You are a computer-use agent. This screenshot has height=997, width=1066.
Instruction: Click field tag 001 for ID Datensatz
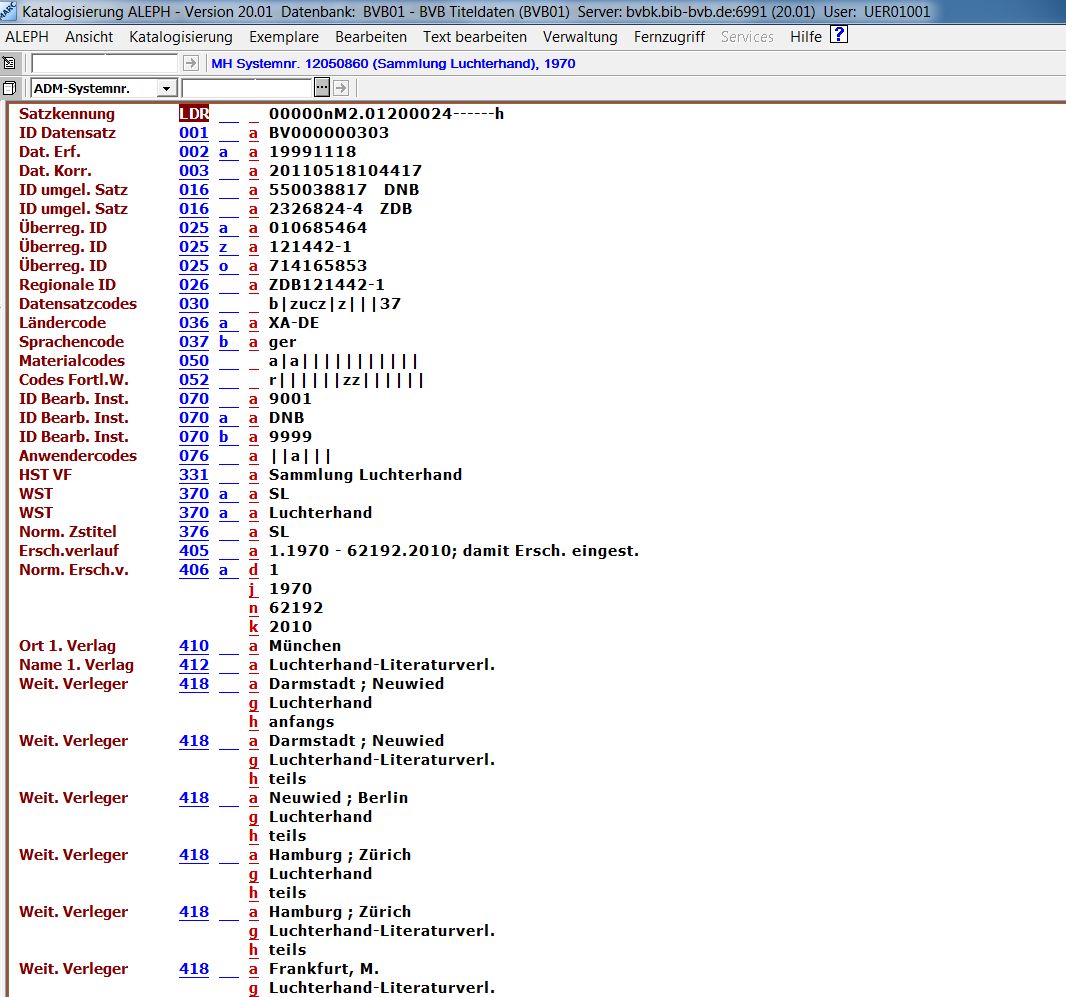(194, 133)
